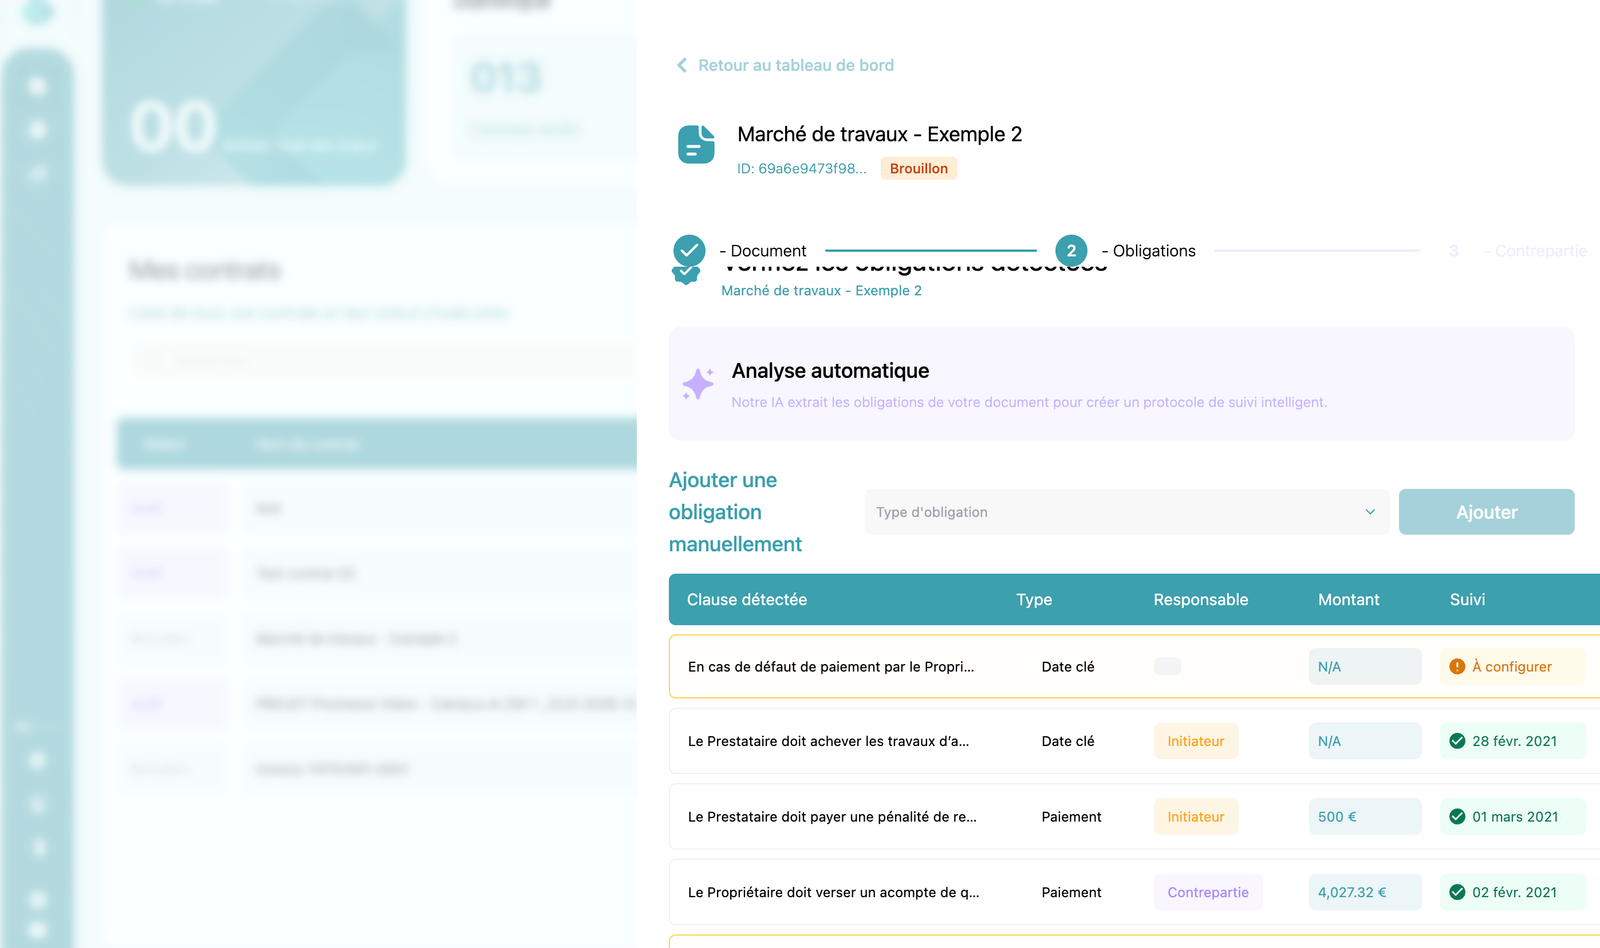The image size is (1600, 948).
Task: Select step 2 'Obligations' in the stepper
Action: point(1070,250)
